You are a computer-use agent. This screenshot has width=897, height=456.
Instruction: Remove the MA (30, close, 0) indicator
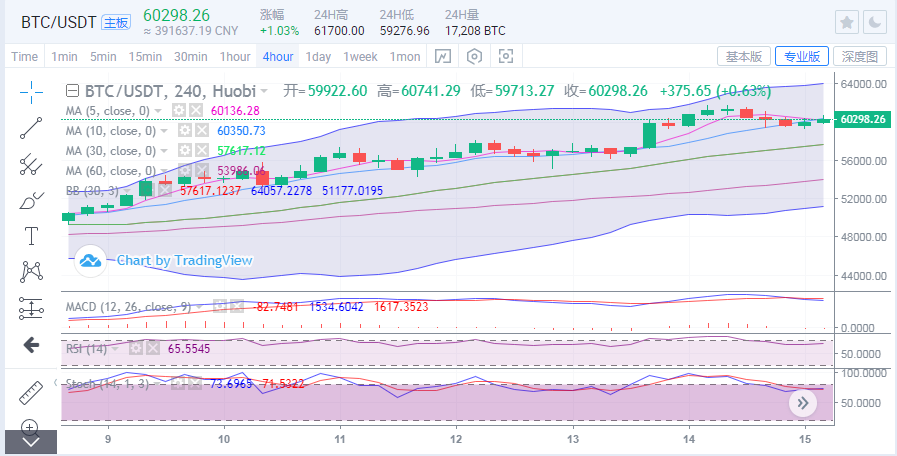[201, 150]
